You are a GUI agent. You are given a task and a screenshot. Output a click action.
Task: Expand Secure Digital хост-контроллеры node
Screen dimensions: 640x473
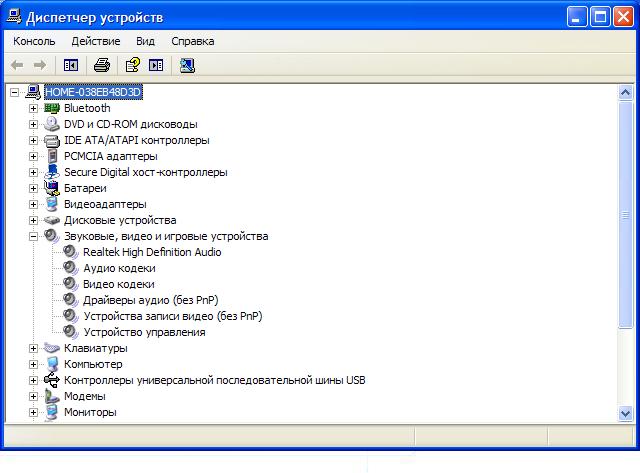[33, 172]
